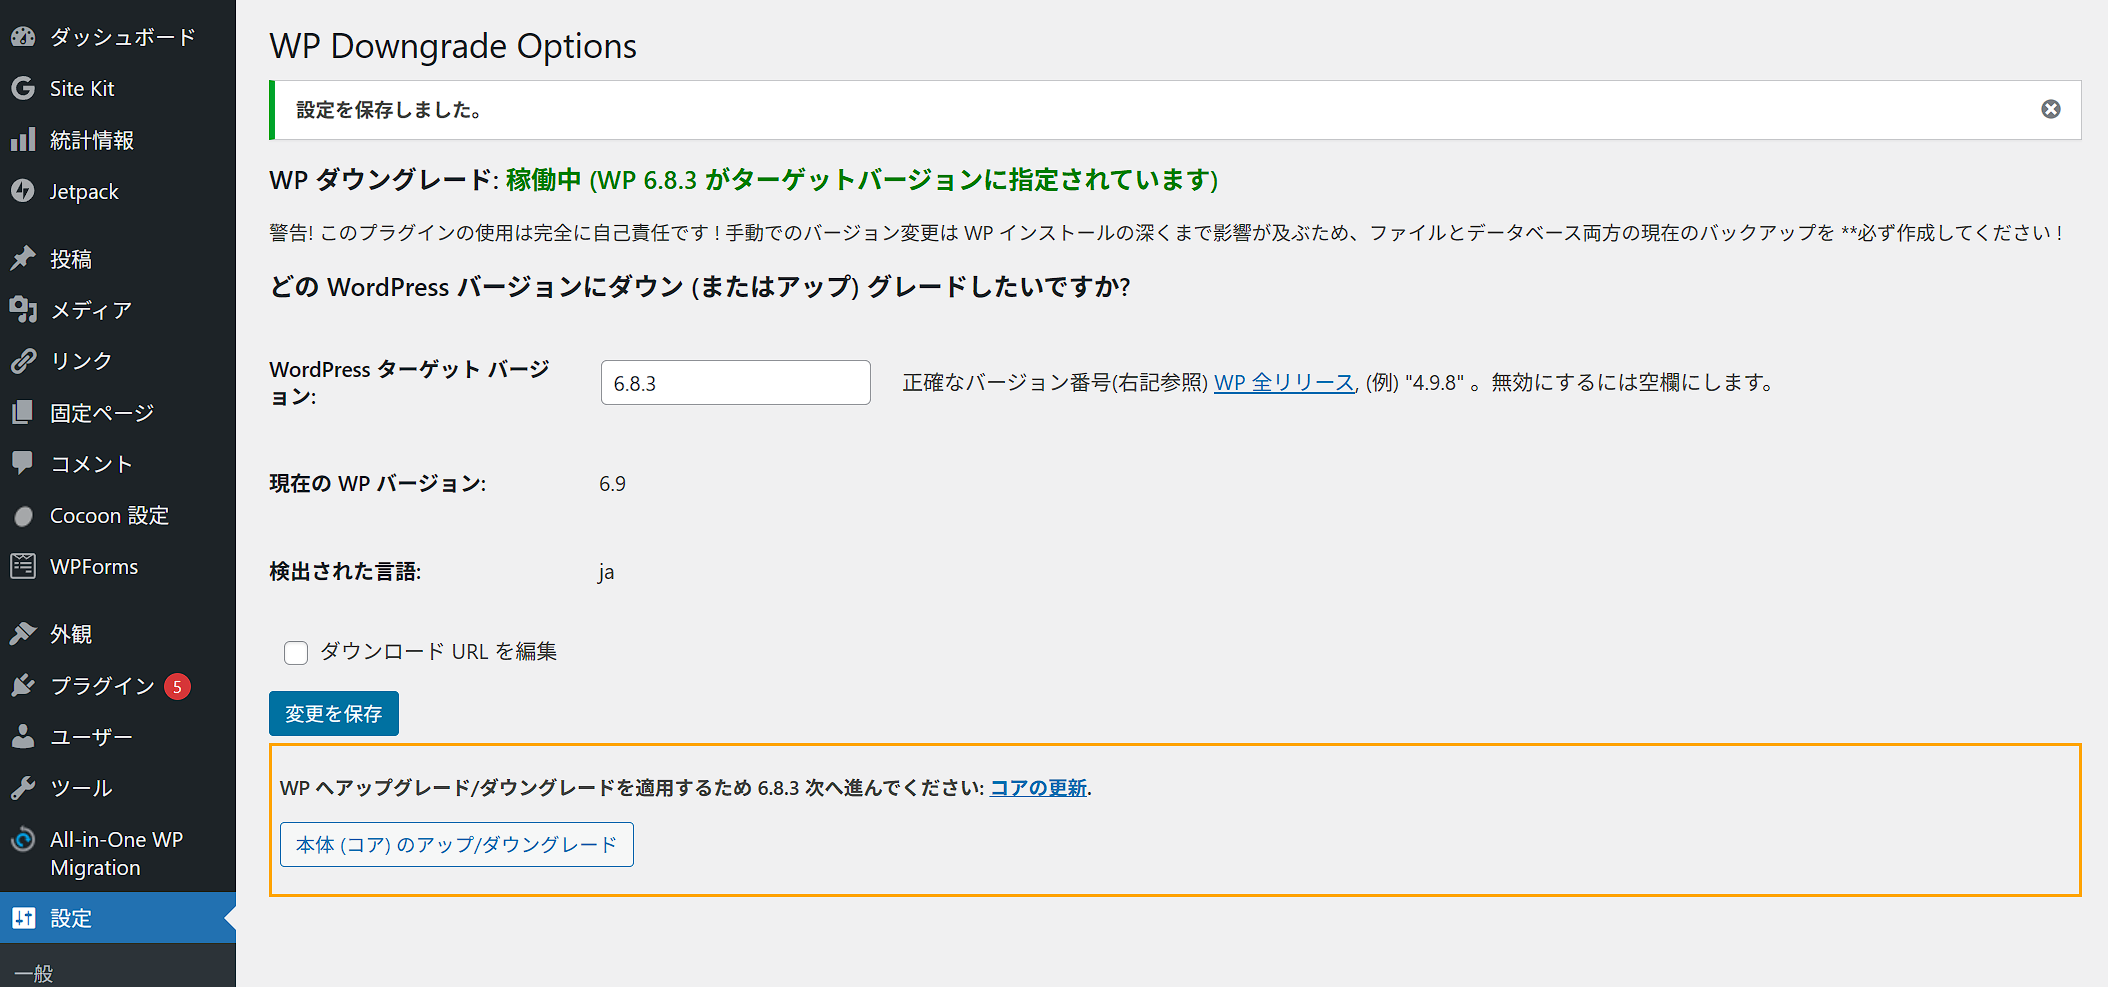Open the WPForms menu item
The height and width of the screenshot is (987, 2108).
pos(94,567)
